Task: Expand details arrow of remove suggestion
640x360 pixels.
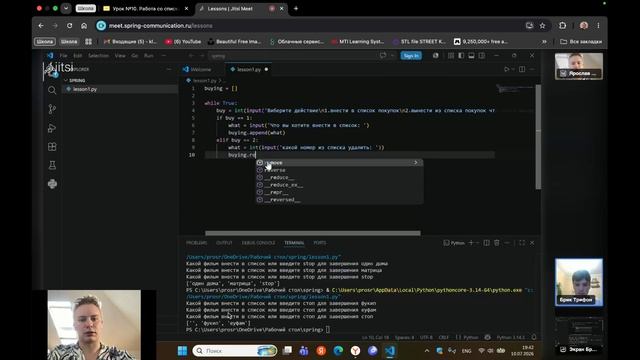Action: coord(416,162)
